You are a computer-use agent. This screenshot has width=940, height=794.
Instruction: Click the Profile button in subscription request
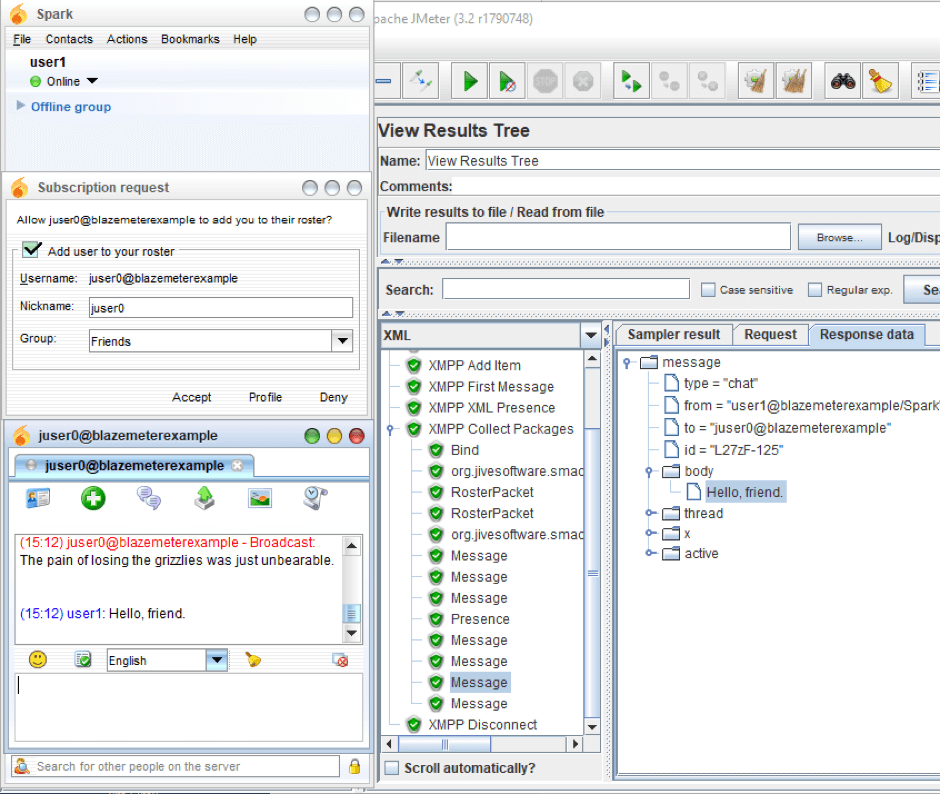pos(266,397)
